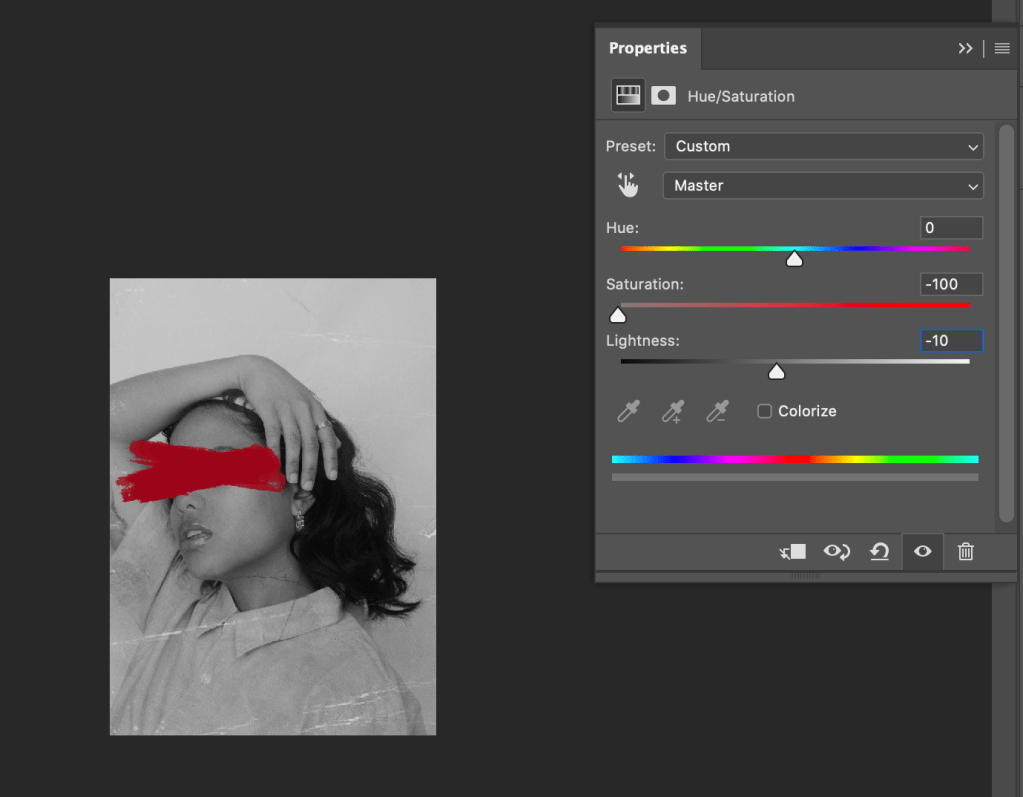Toggle adjustment layer visibility eye
This screenshot has width=1023, height=797.
pyautogui.click(x=922, y=551)
